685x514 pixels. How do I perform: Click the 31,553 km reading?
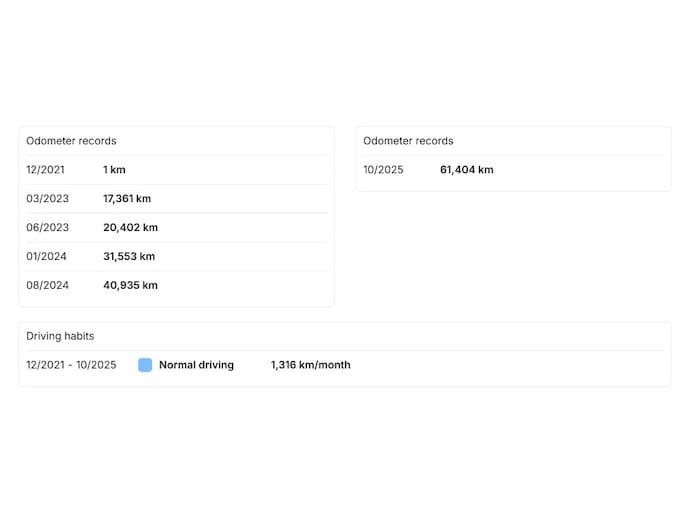coord(129,257)
